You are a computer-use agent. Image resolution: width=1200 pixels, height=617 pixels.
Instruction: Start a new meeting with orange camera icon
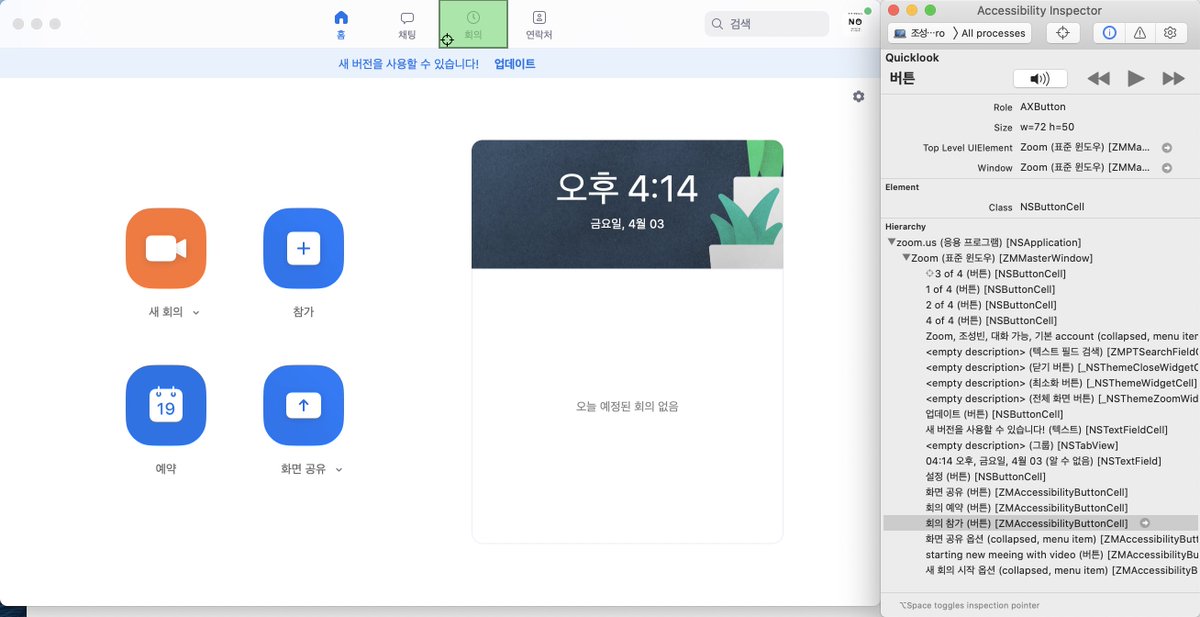(x=166, y=248)
